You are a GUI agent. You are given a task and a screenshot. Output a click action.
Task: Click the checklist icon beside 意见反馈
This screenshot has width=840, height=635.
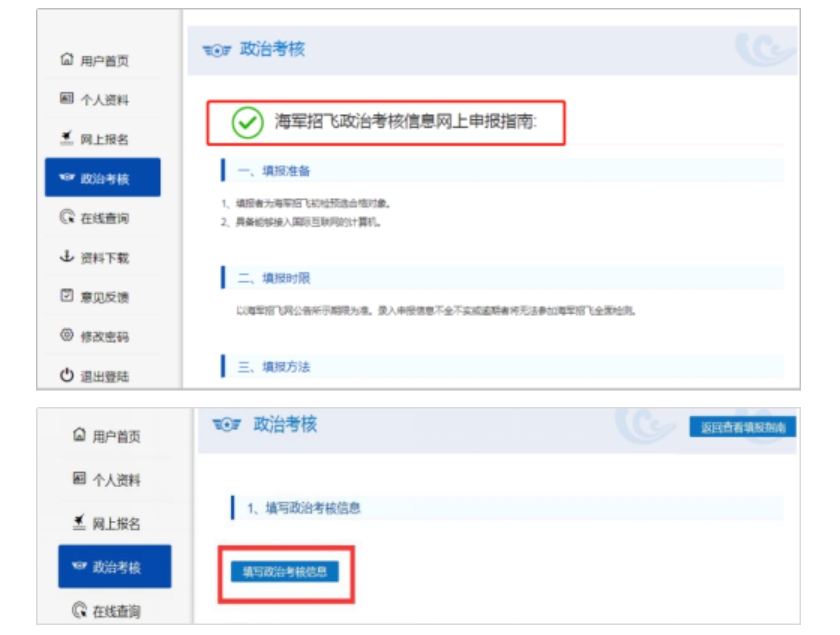(x=67, y=296)
